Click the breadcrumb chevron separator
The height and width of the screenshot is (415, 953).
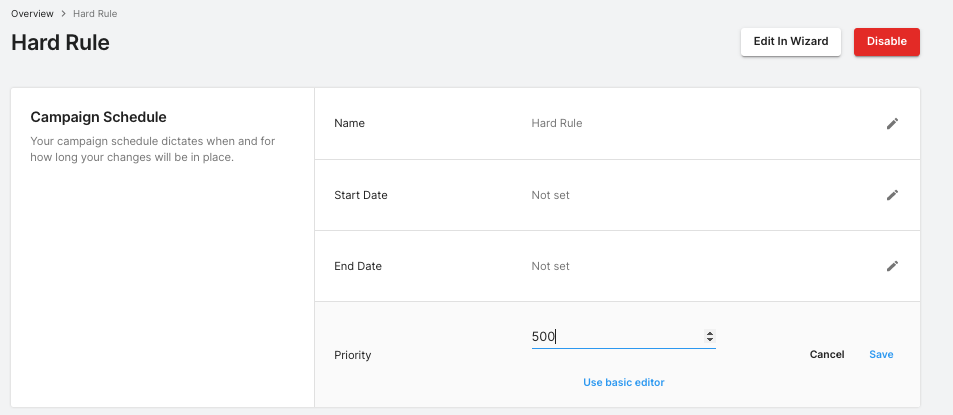(63, 14)
